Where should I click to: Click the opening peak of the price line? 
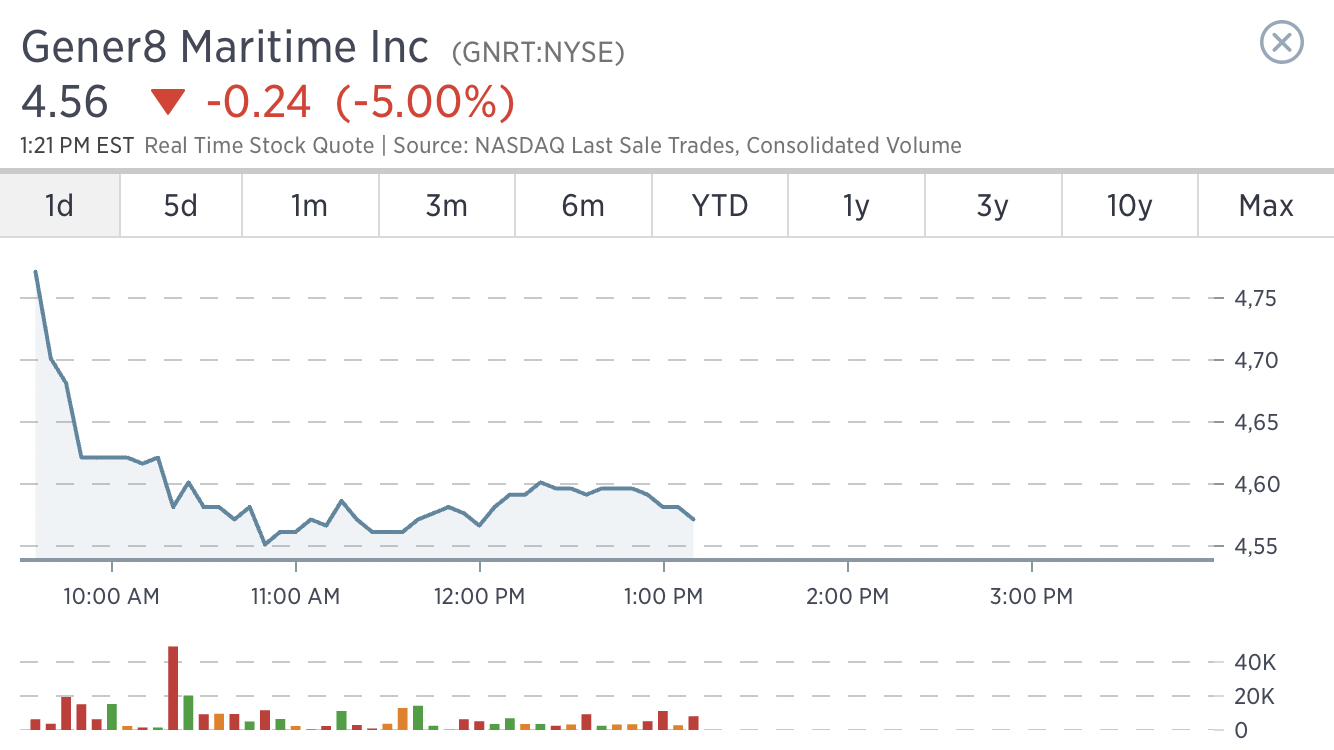click(x=36, y=272)
